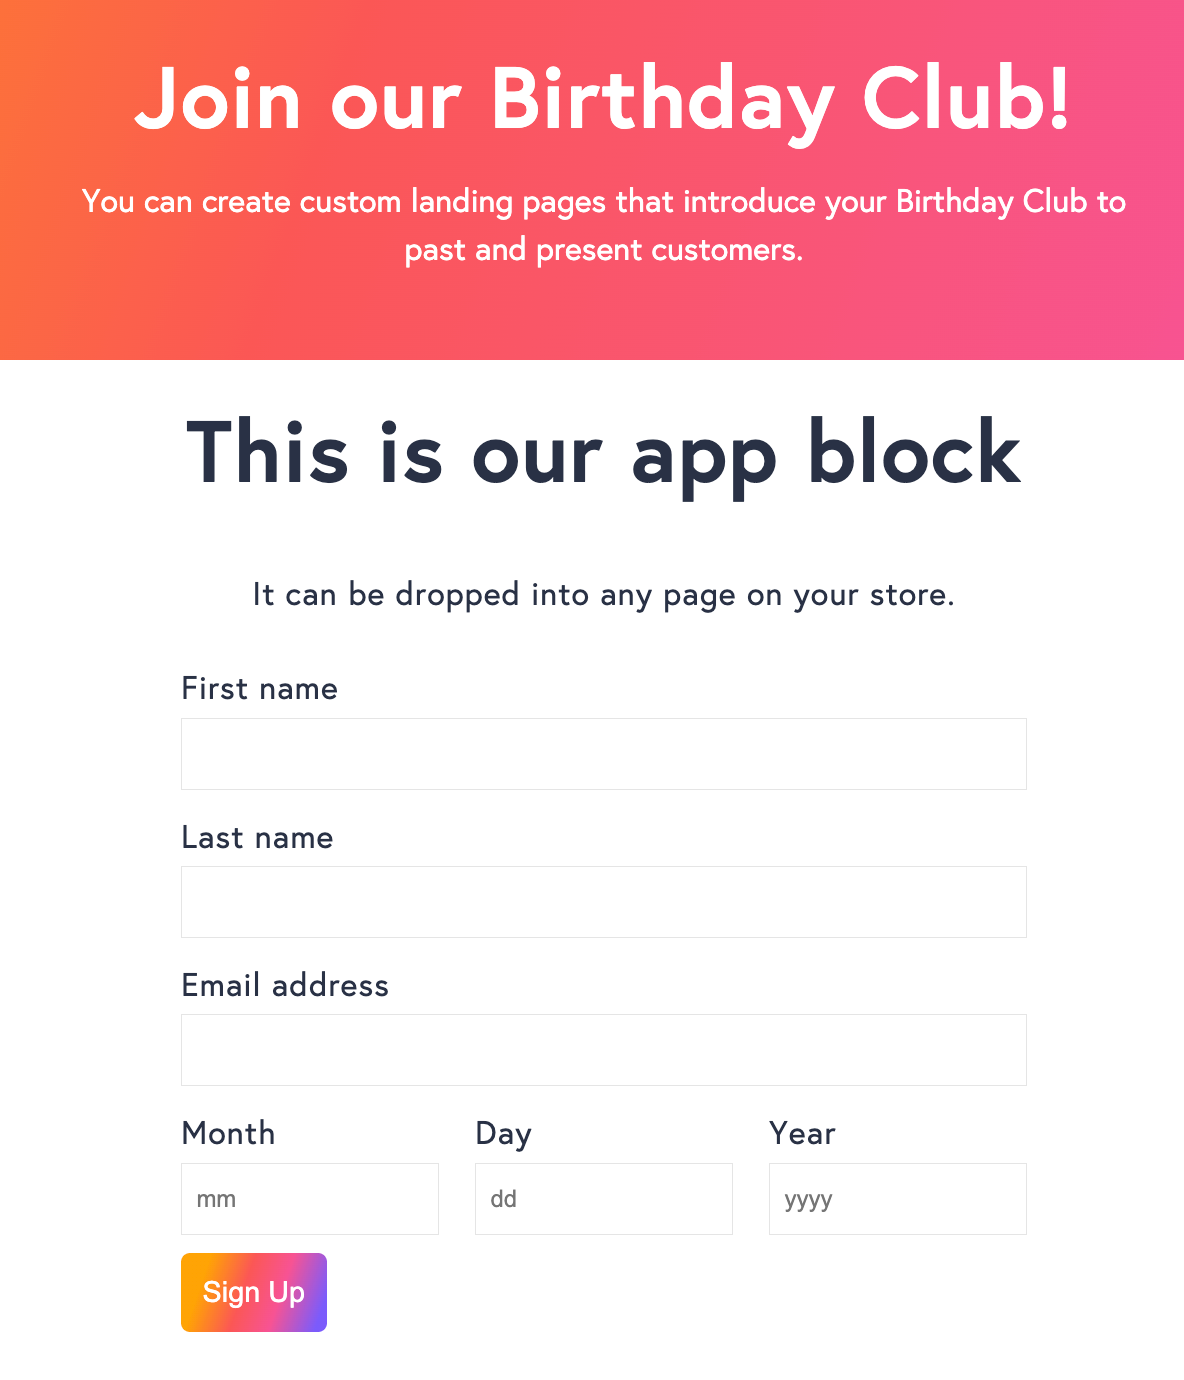Click the Month field with mm placeholder

310,1199
